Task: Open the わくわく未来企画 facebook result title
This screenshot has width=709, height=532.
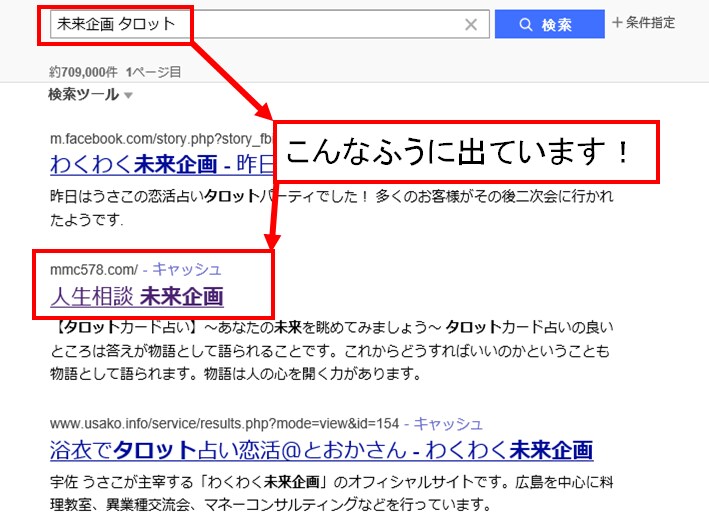Action: 162,164
